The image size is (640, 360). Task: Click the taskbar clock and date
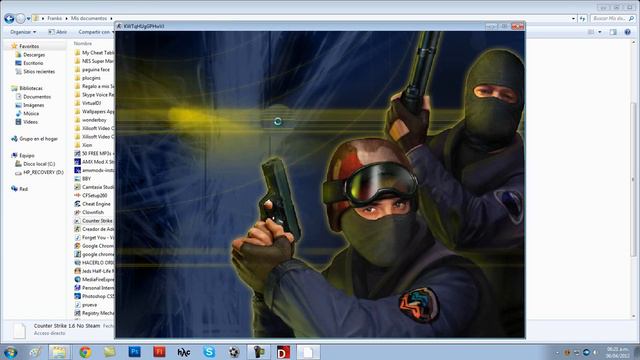[618, 352]
